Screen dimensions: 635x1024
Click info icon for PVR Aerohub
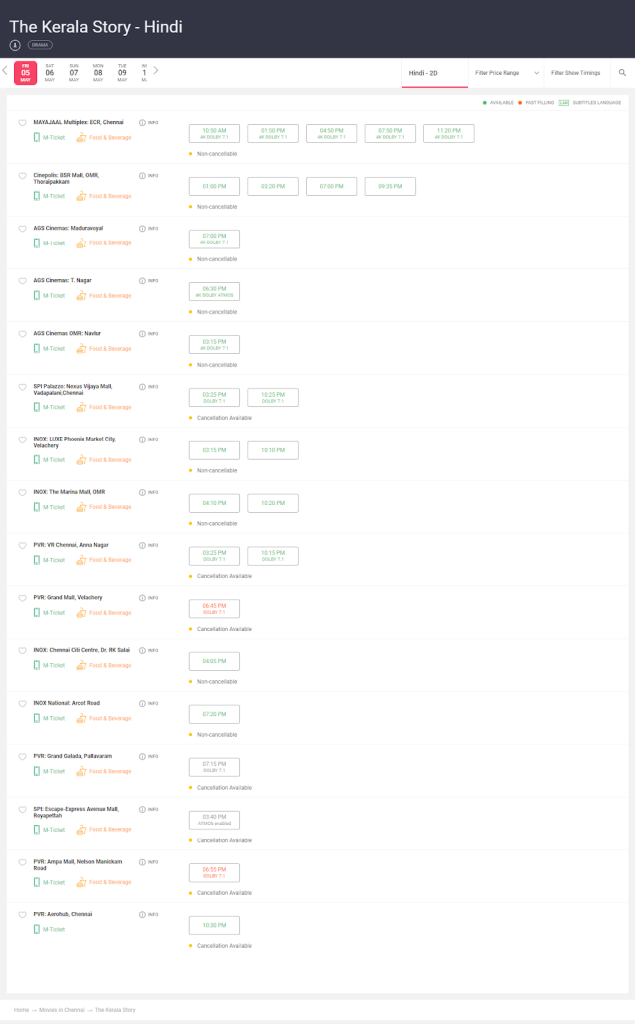click(x=142, y=914)
